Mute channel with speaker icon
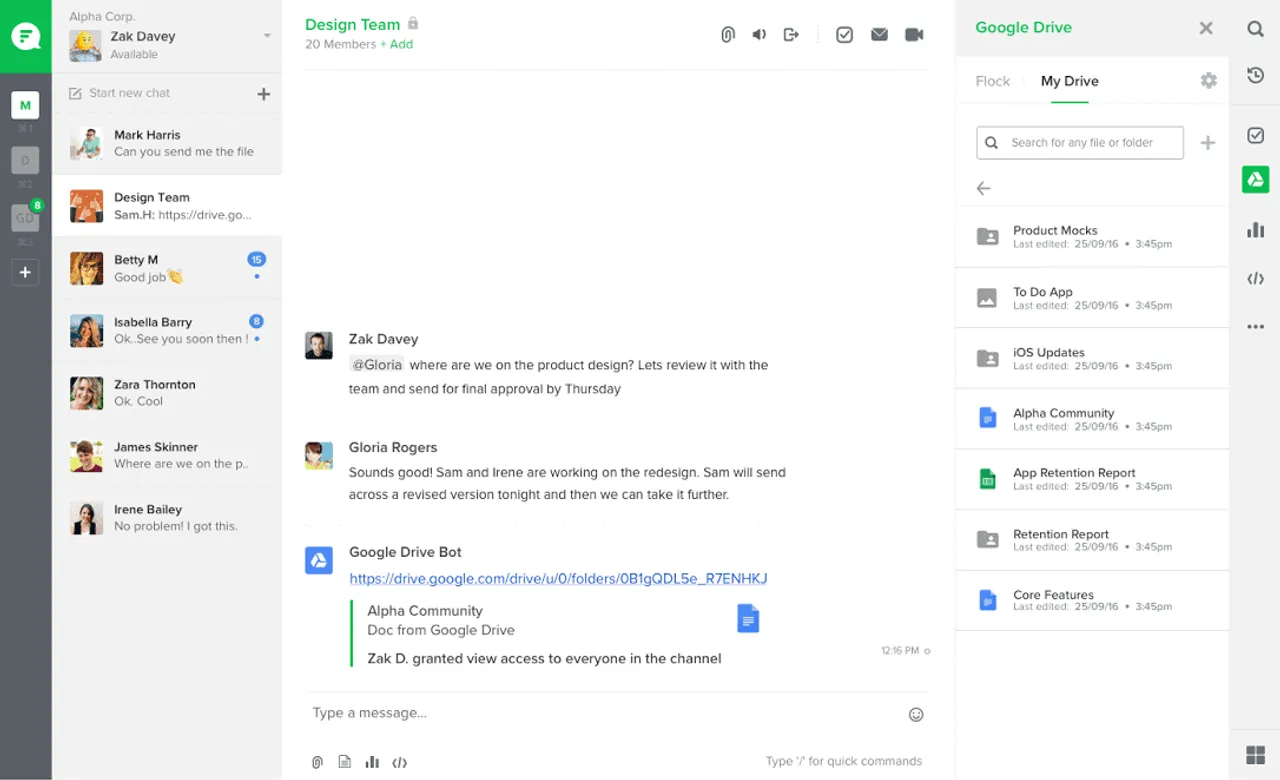The height and width of the screenshot is (780, 1280). click(760, 35)
